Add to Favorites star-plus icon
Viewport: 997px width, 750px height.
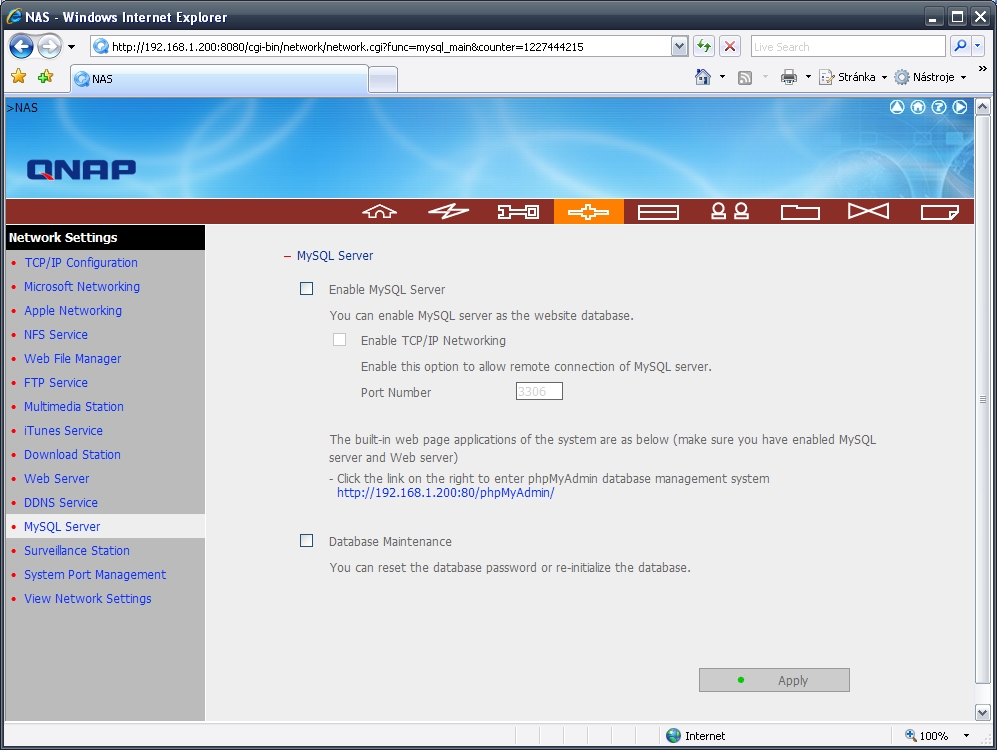(46, 77)
